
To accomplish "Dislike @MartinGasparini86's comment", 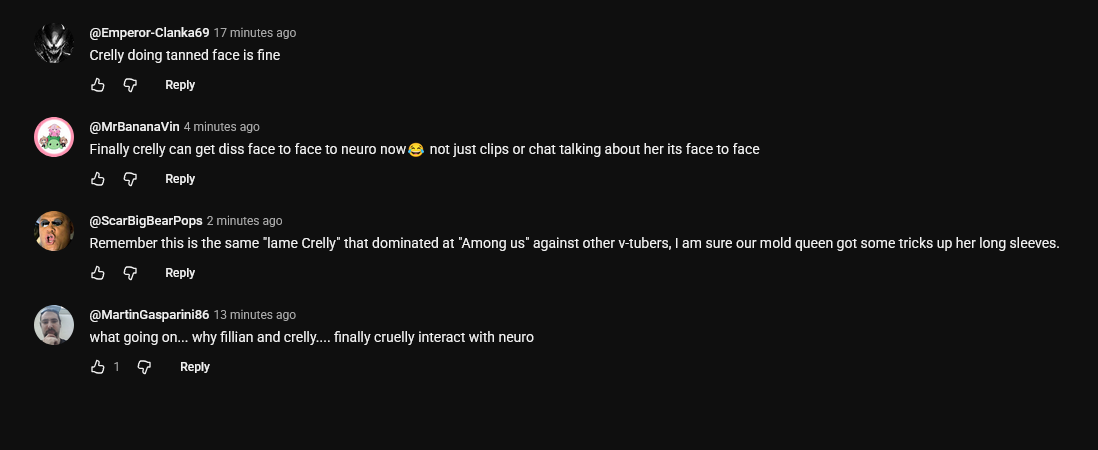I will [x=144, y=367].
